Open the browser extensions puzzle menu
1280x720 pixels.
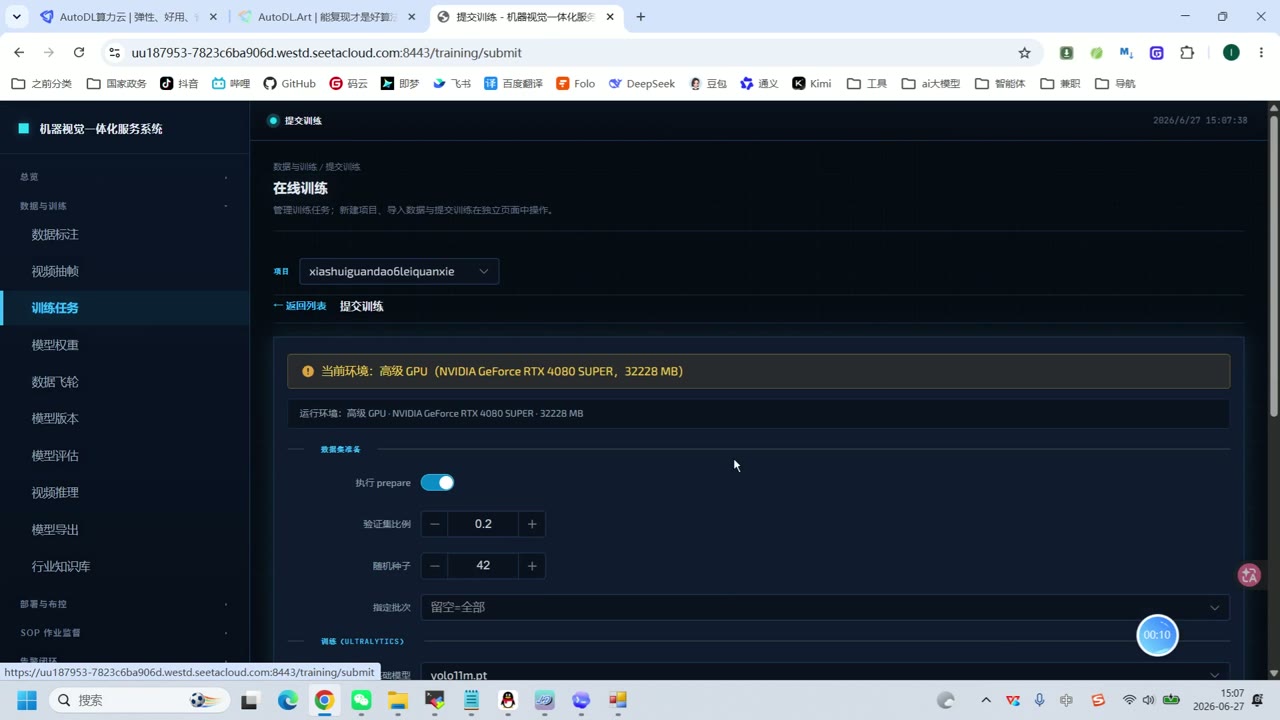click(1187, 52)
